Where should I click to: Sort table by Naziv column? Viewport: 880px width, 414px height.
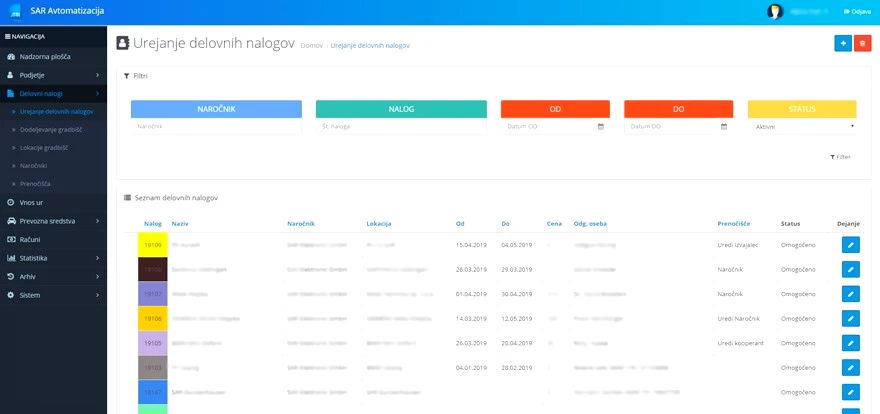coord(180,224)
